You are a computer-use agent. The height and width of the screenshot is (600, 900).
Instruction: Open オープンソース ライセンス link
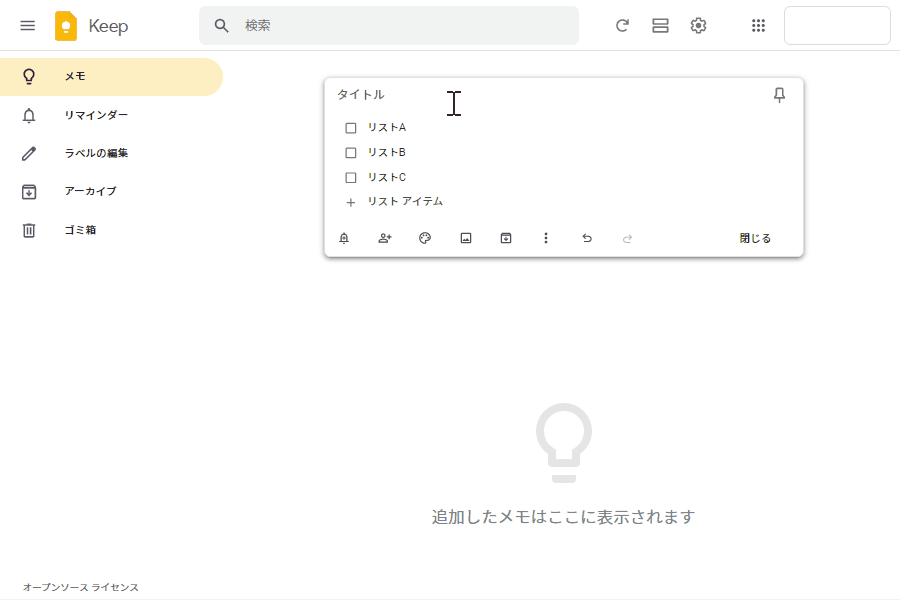(x=80, y=587)
